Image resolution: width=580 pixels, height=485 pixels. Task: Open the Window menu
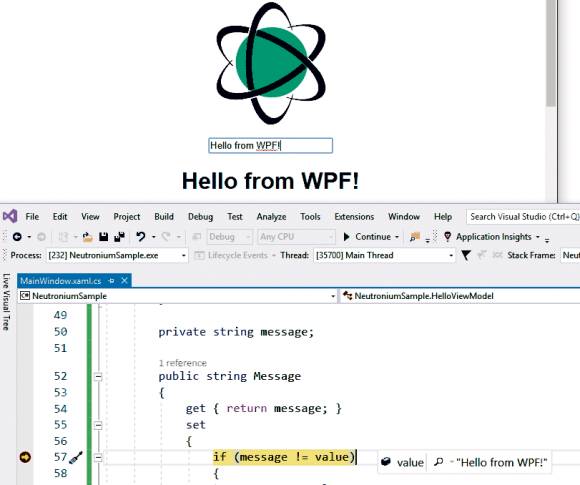click(404, 216)
